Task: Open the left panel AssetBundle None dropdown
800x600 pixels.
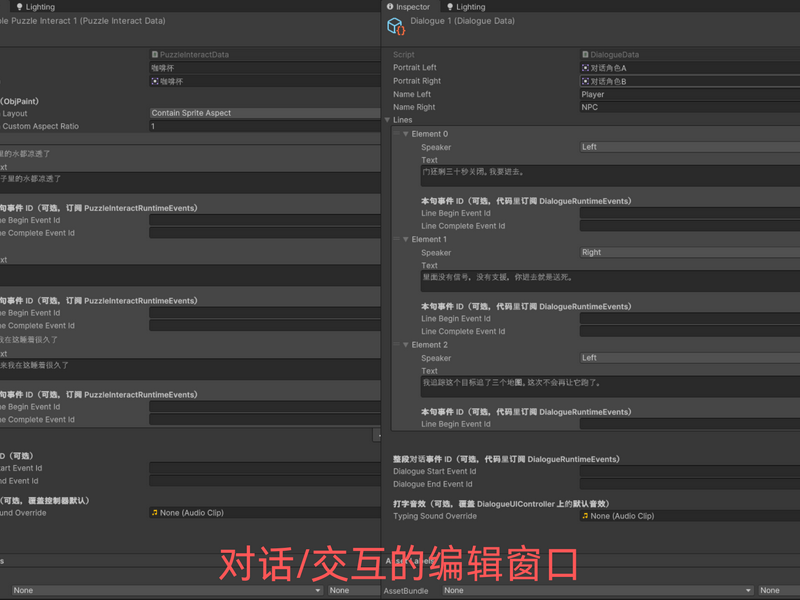Action: point(167,590)
